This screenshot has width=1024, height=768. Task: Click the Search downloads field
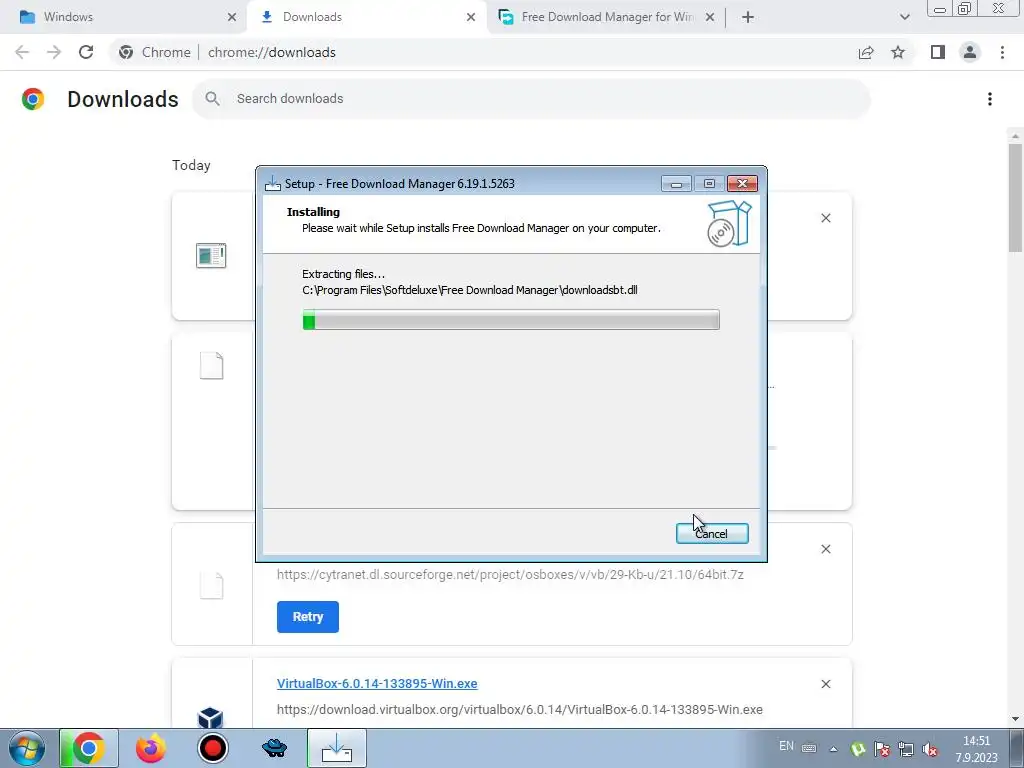(531, 99)
